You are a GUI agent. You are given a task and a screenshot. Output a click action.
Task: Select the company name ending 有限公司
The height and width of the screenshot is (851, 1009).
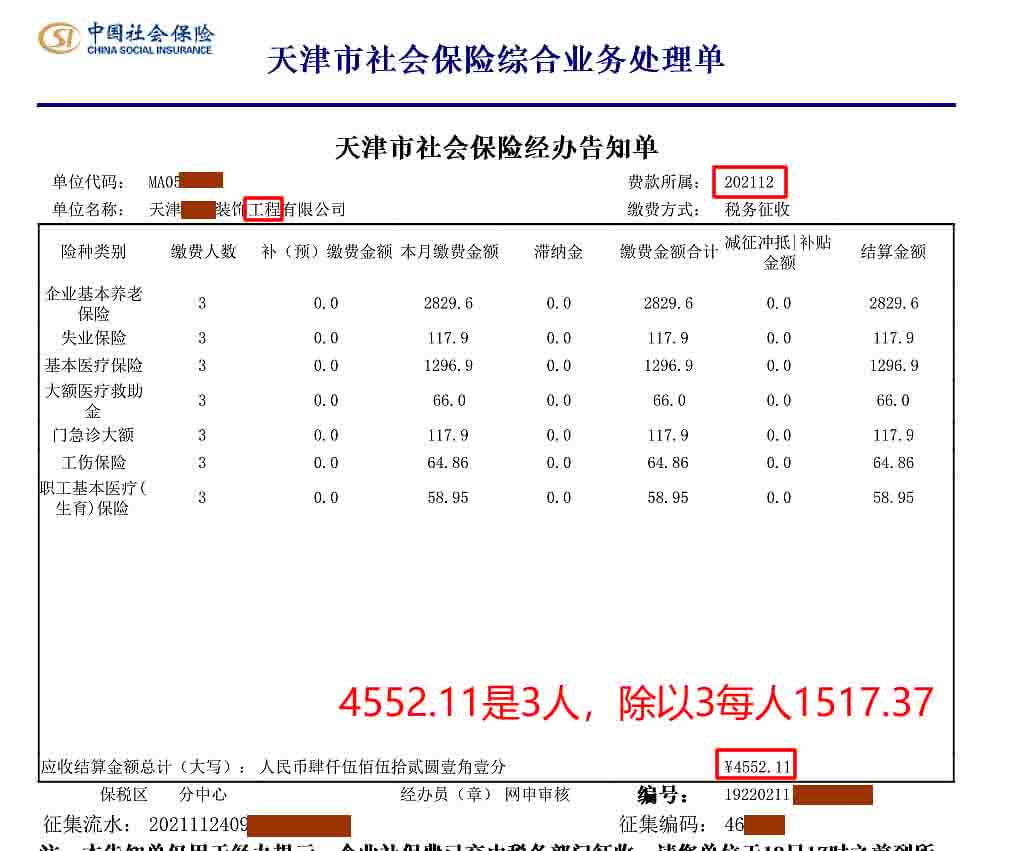pyautogui.click(x=247, y=209)
